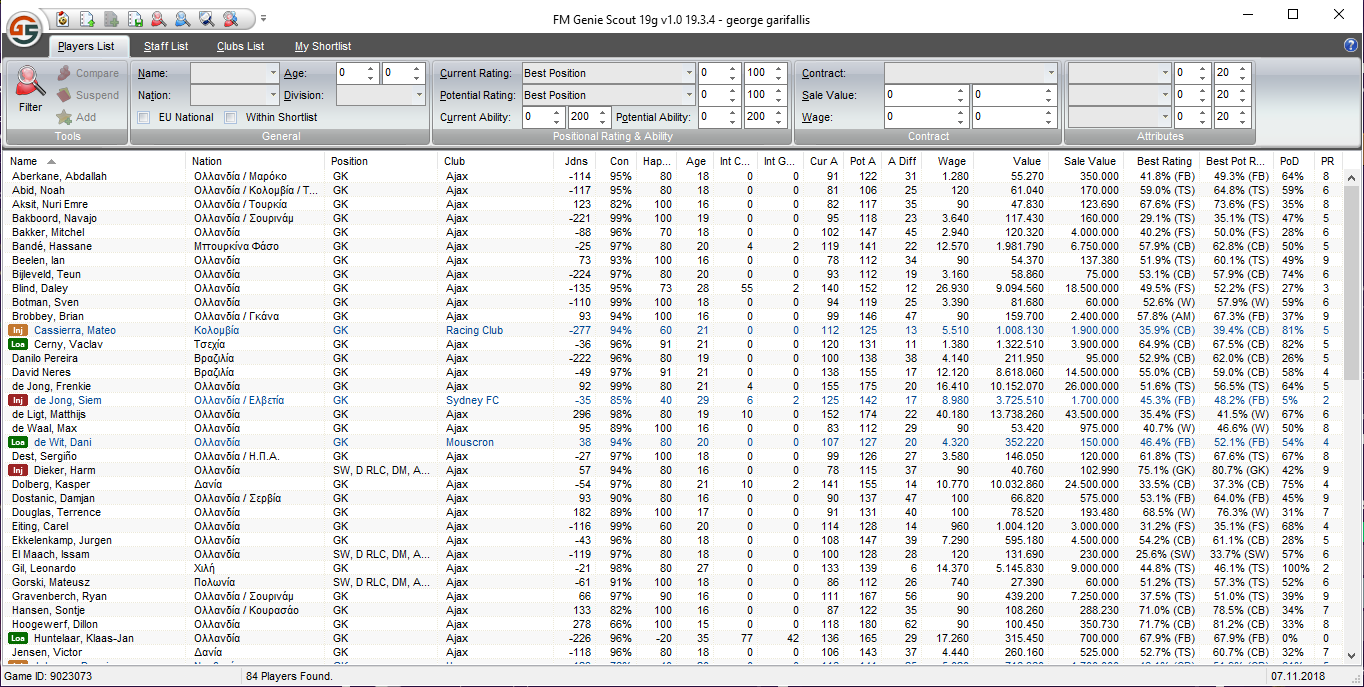The width and height of the screenshot is (1364, 687).
Task: Expand the Current Rating position dropdown
Action: coord(689,73)
